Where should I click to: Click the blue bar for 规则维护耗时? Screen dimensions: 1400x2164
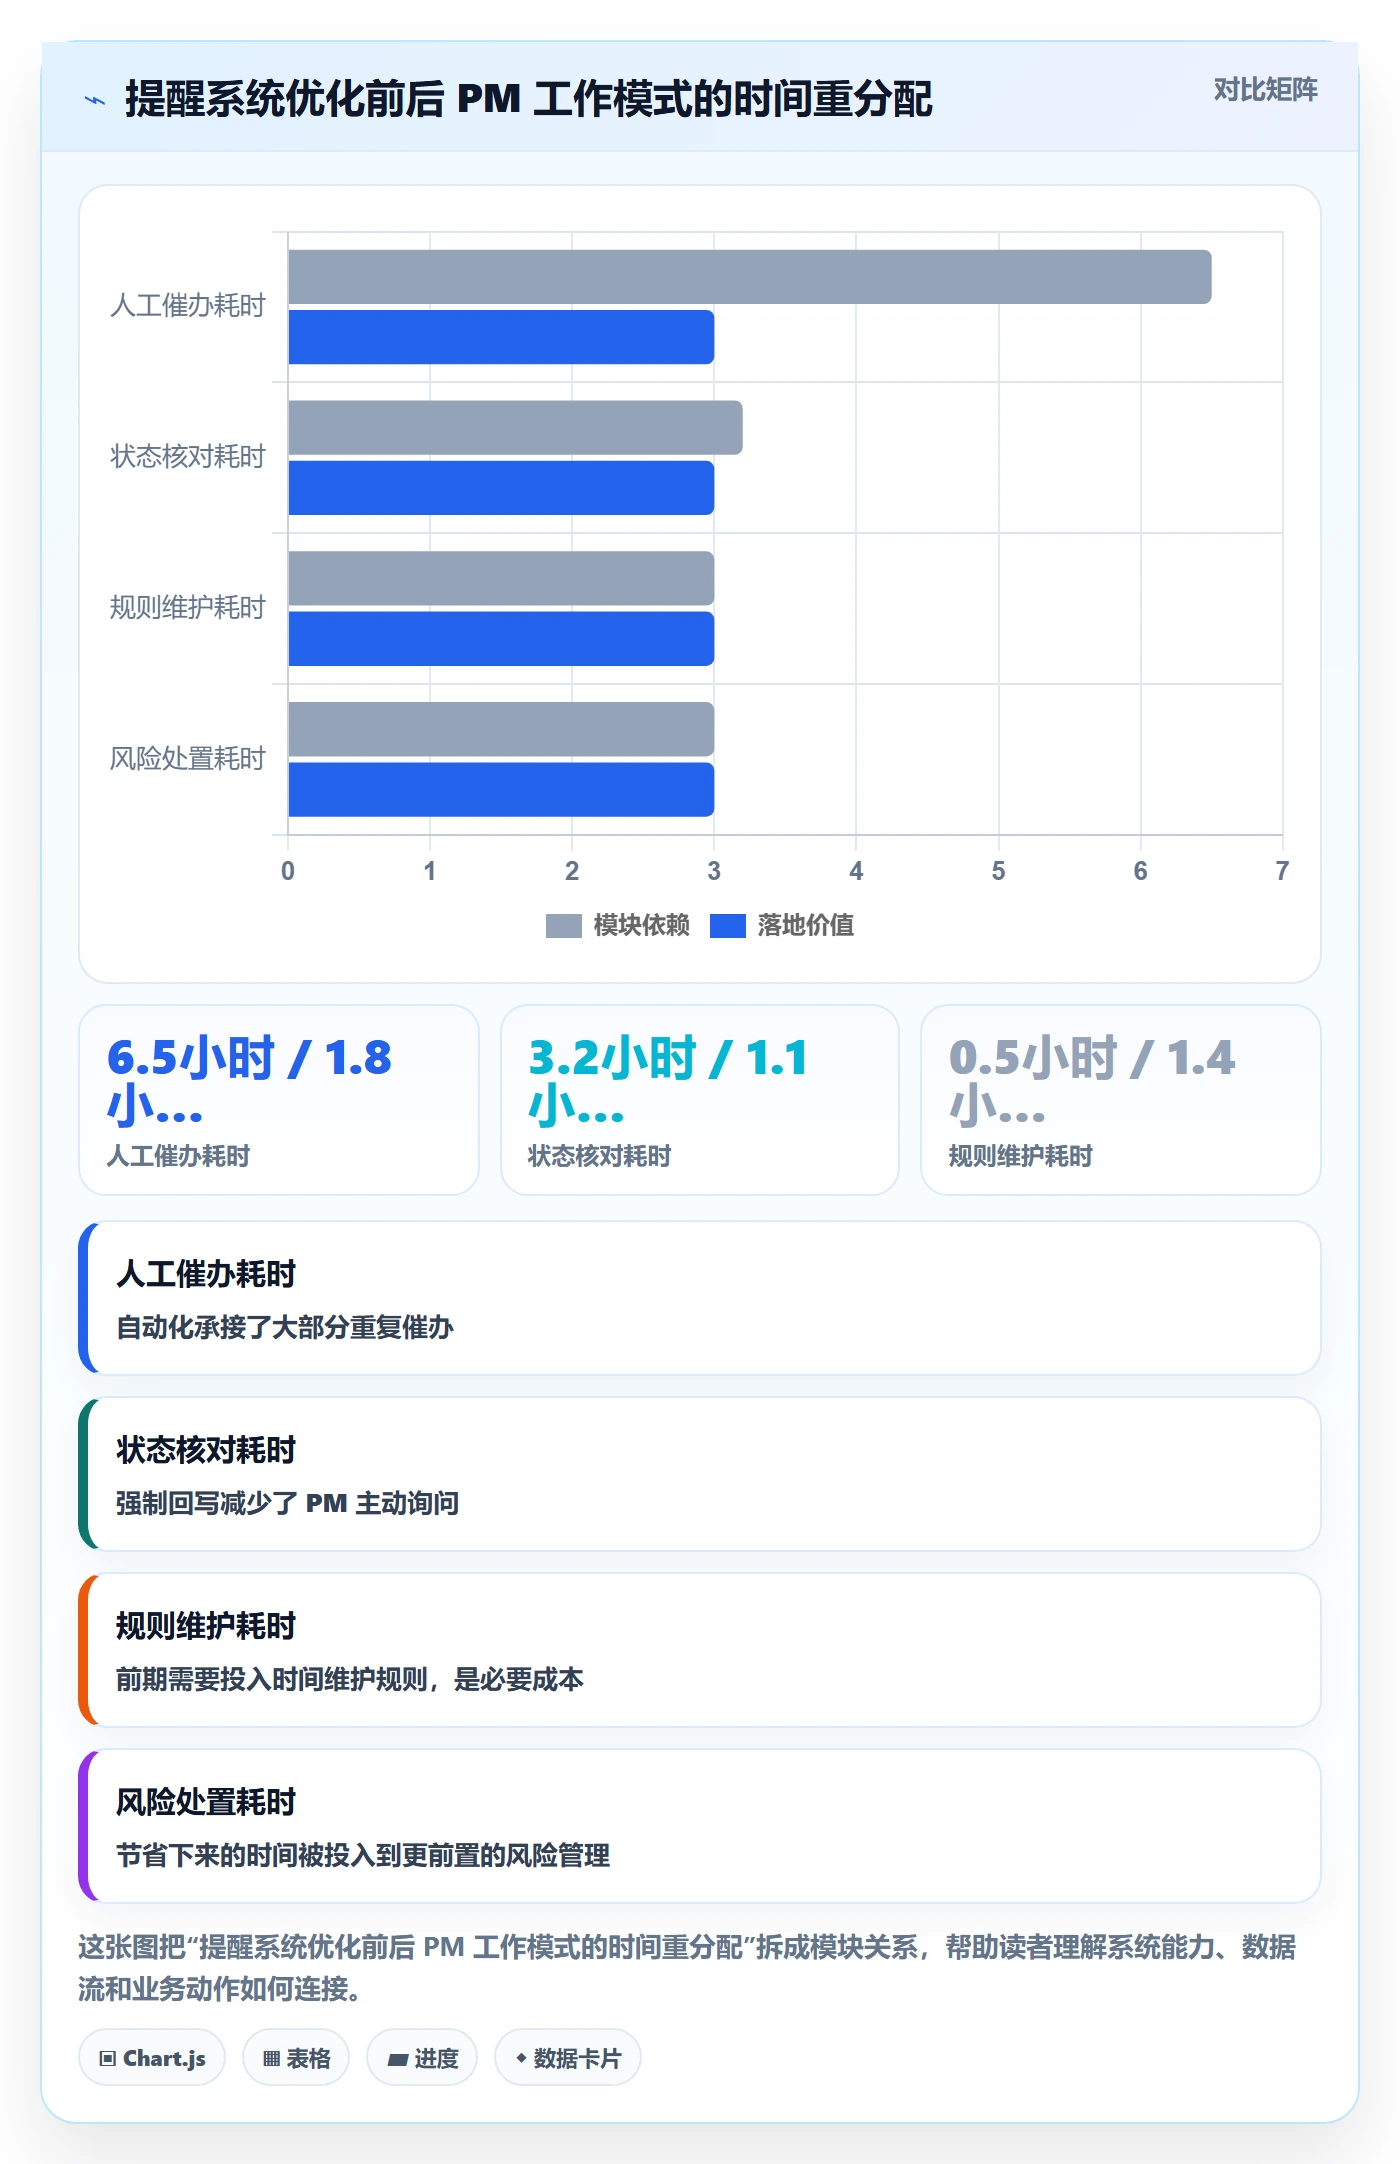pyautogui.click(x=501, y=639)
